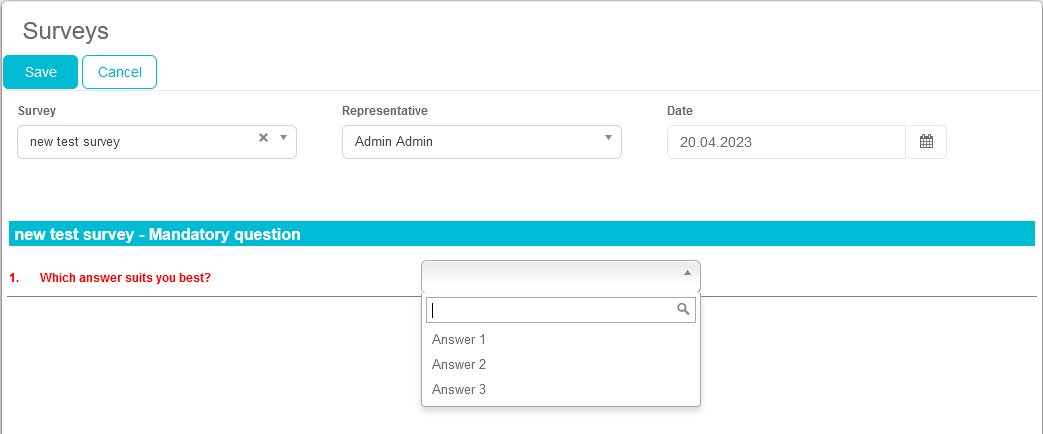
Task: Select Answer 1 from the list
Action: click(x=459, y=340)
